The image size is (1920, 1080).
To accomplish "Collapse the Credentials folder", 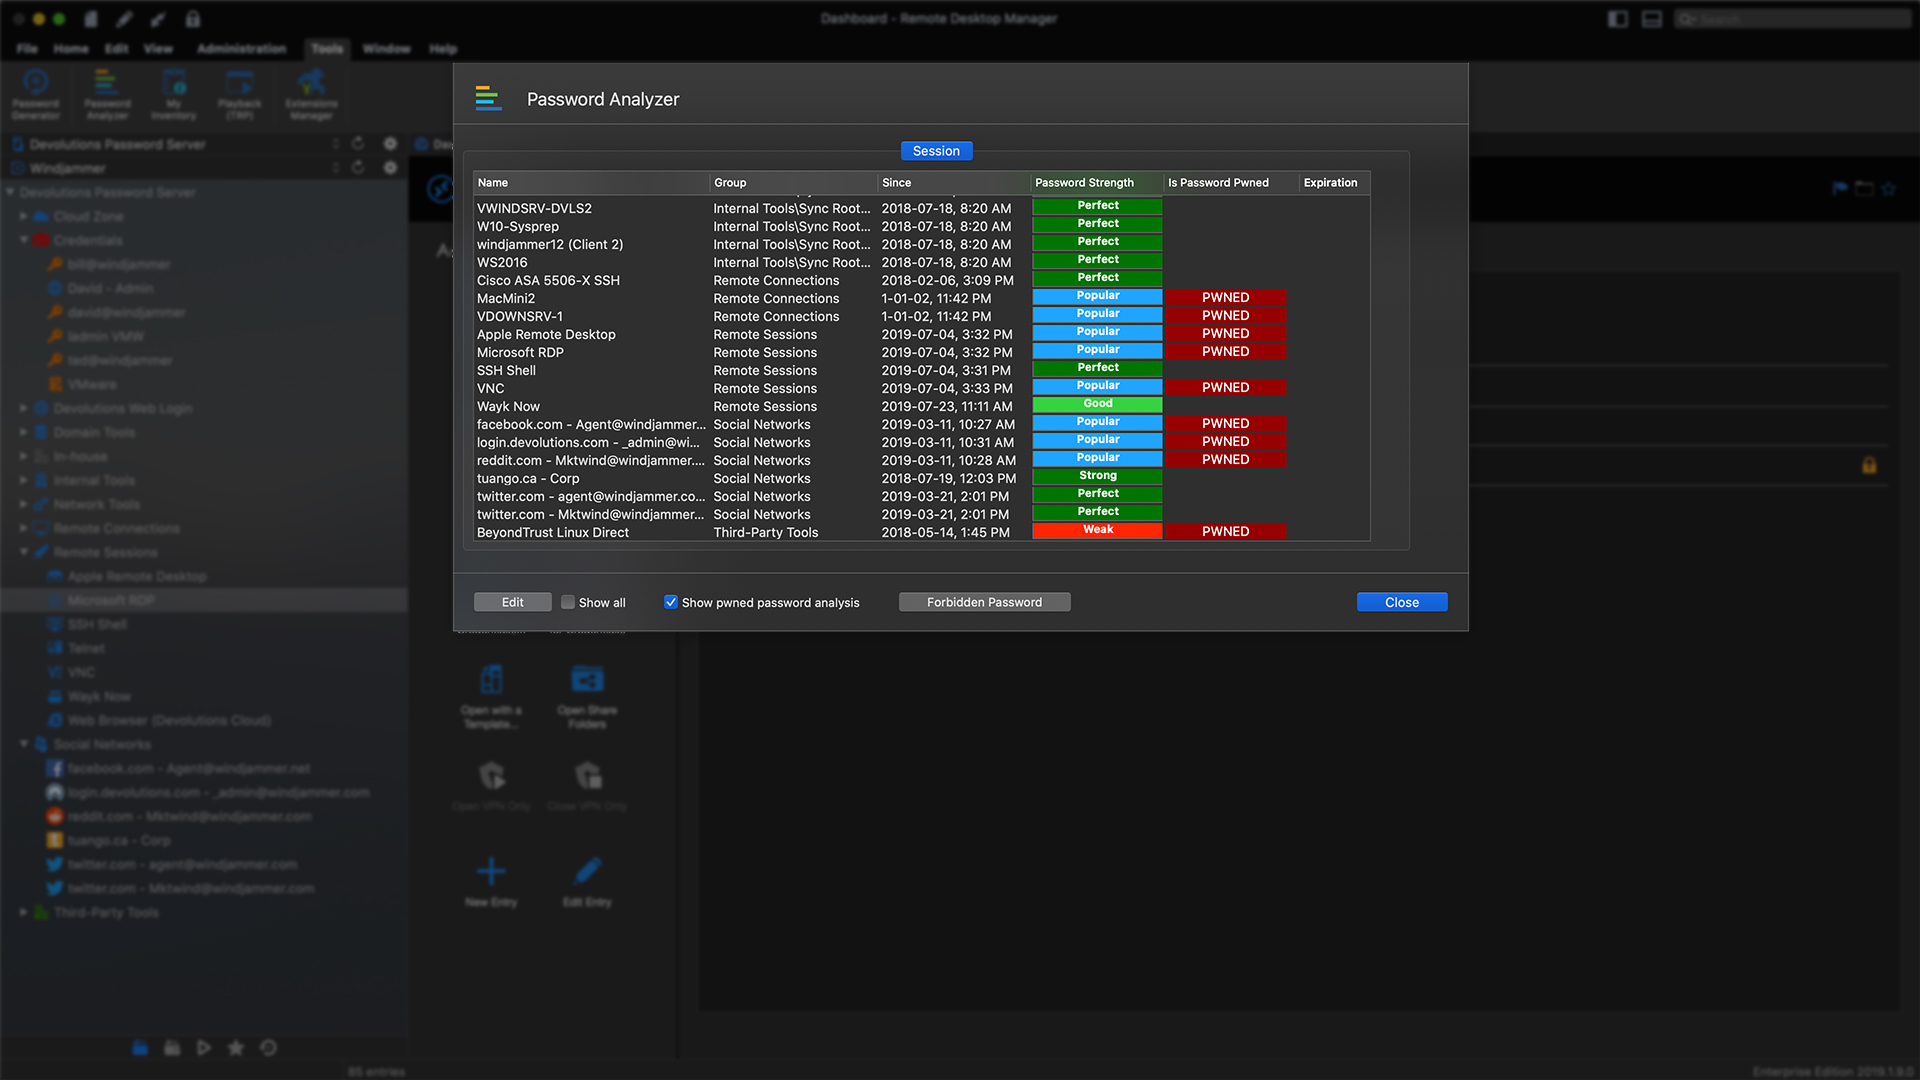I will point(23,240).
